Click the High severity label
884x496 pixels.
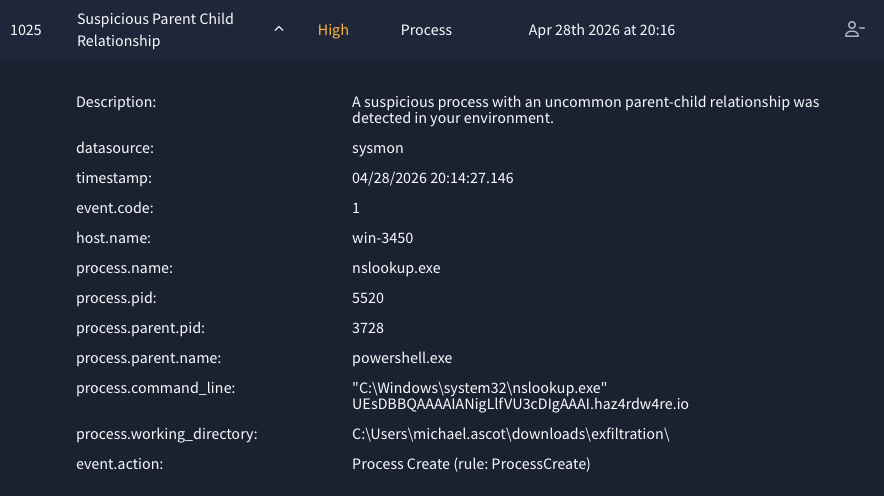pyautogui.click(x=333, y=30)
